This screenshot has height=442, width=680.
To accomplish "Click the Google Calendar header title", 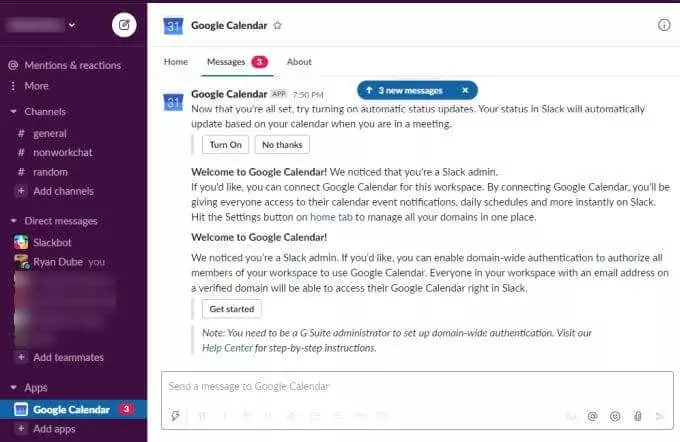I will tap(229, 26).
